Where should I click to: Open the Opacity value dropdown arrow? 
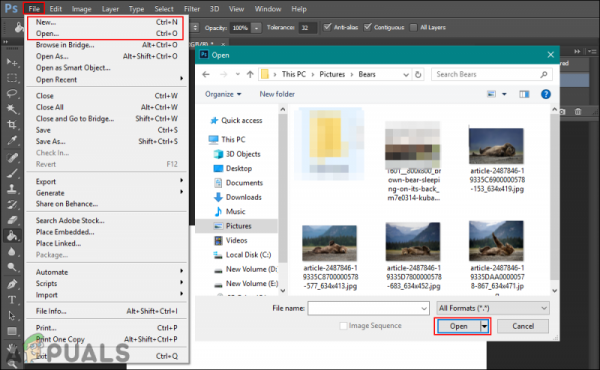coord(256,28)
